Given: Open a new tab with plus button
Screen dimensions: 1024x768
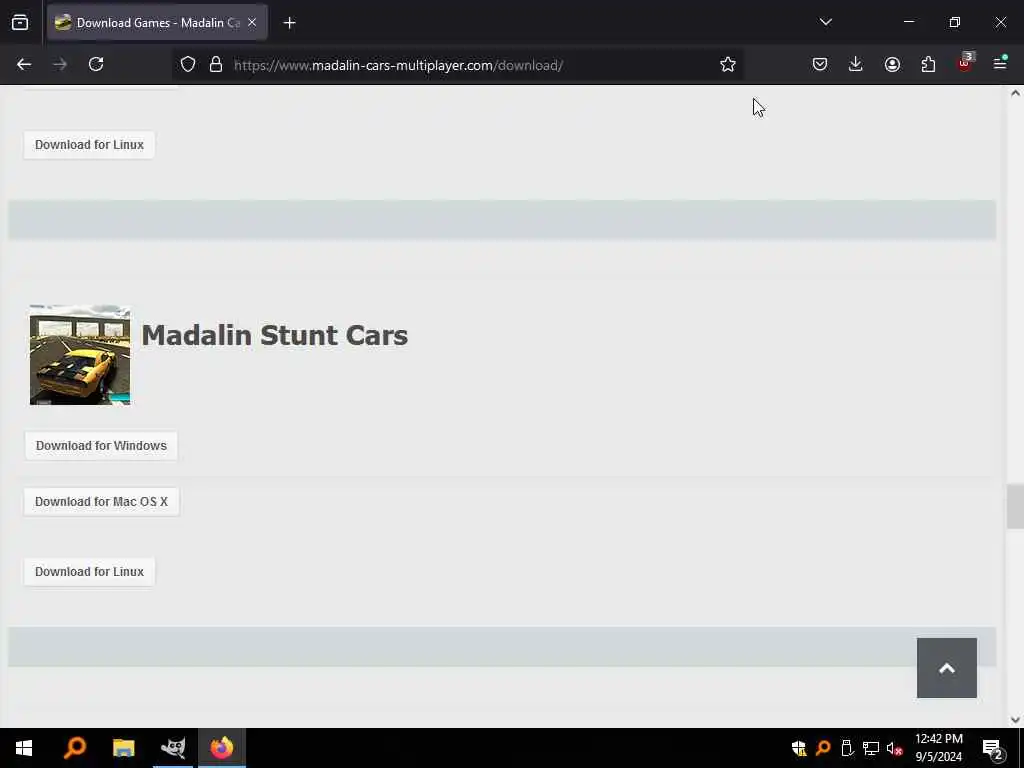Looking at the screenshot, I should pos(289,23).
